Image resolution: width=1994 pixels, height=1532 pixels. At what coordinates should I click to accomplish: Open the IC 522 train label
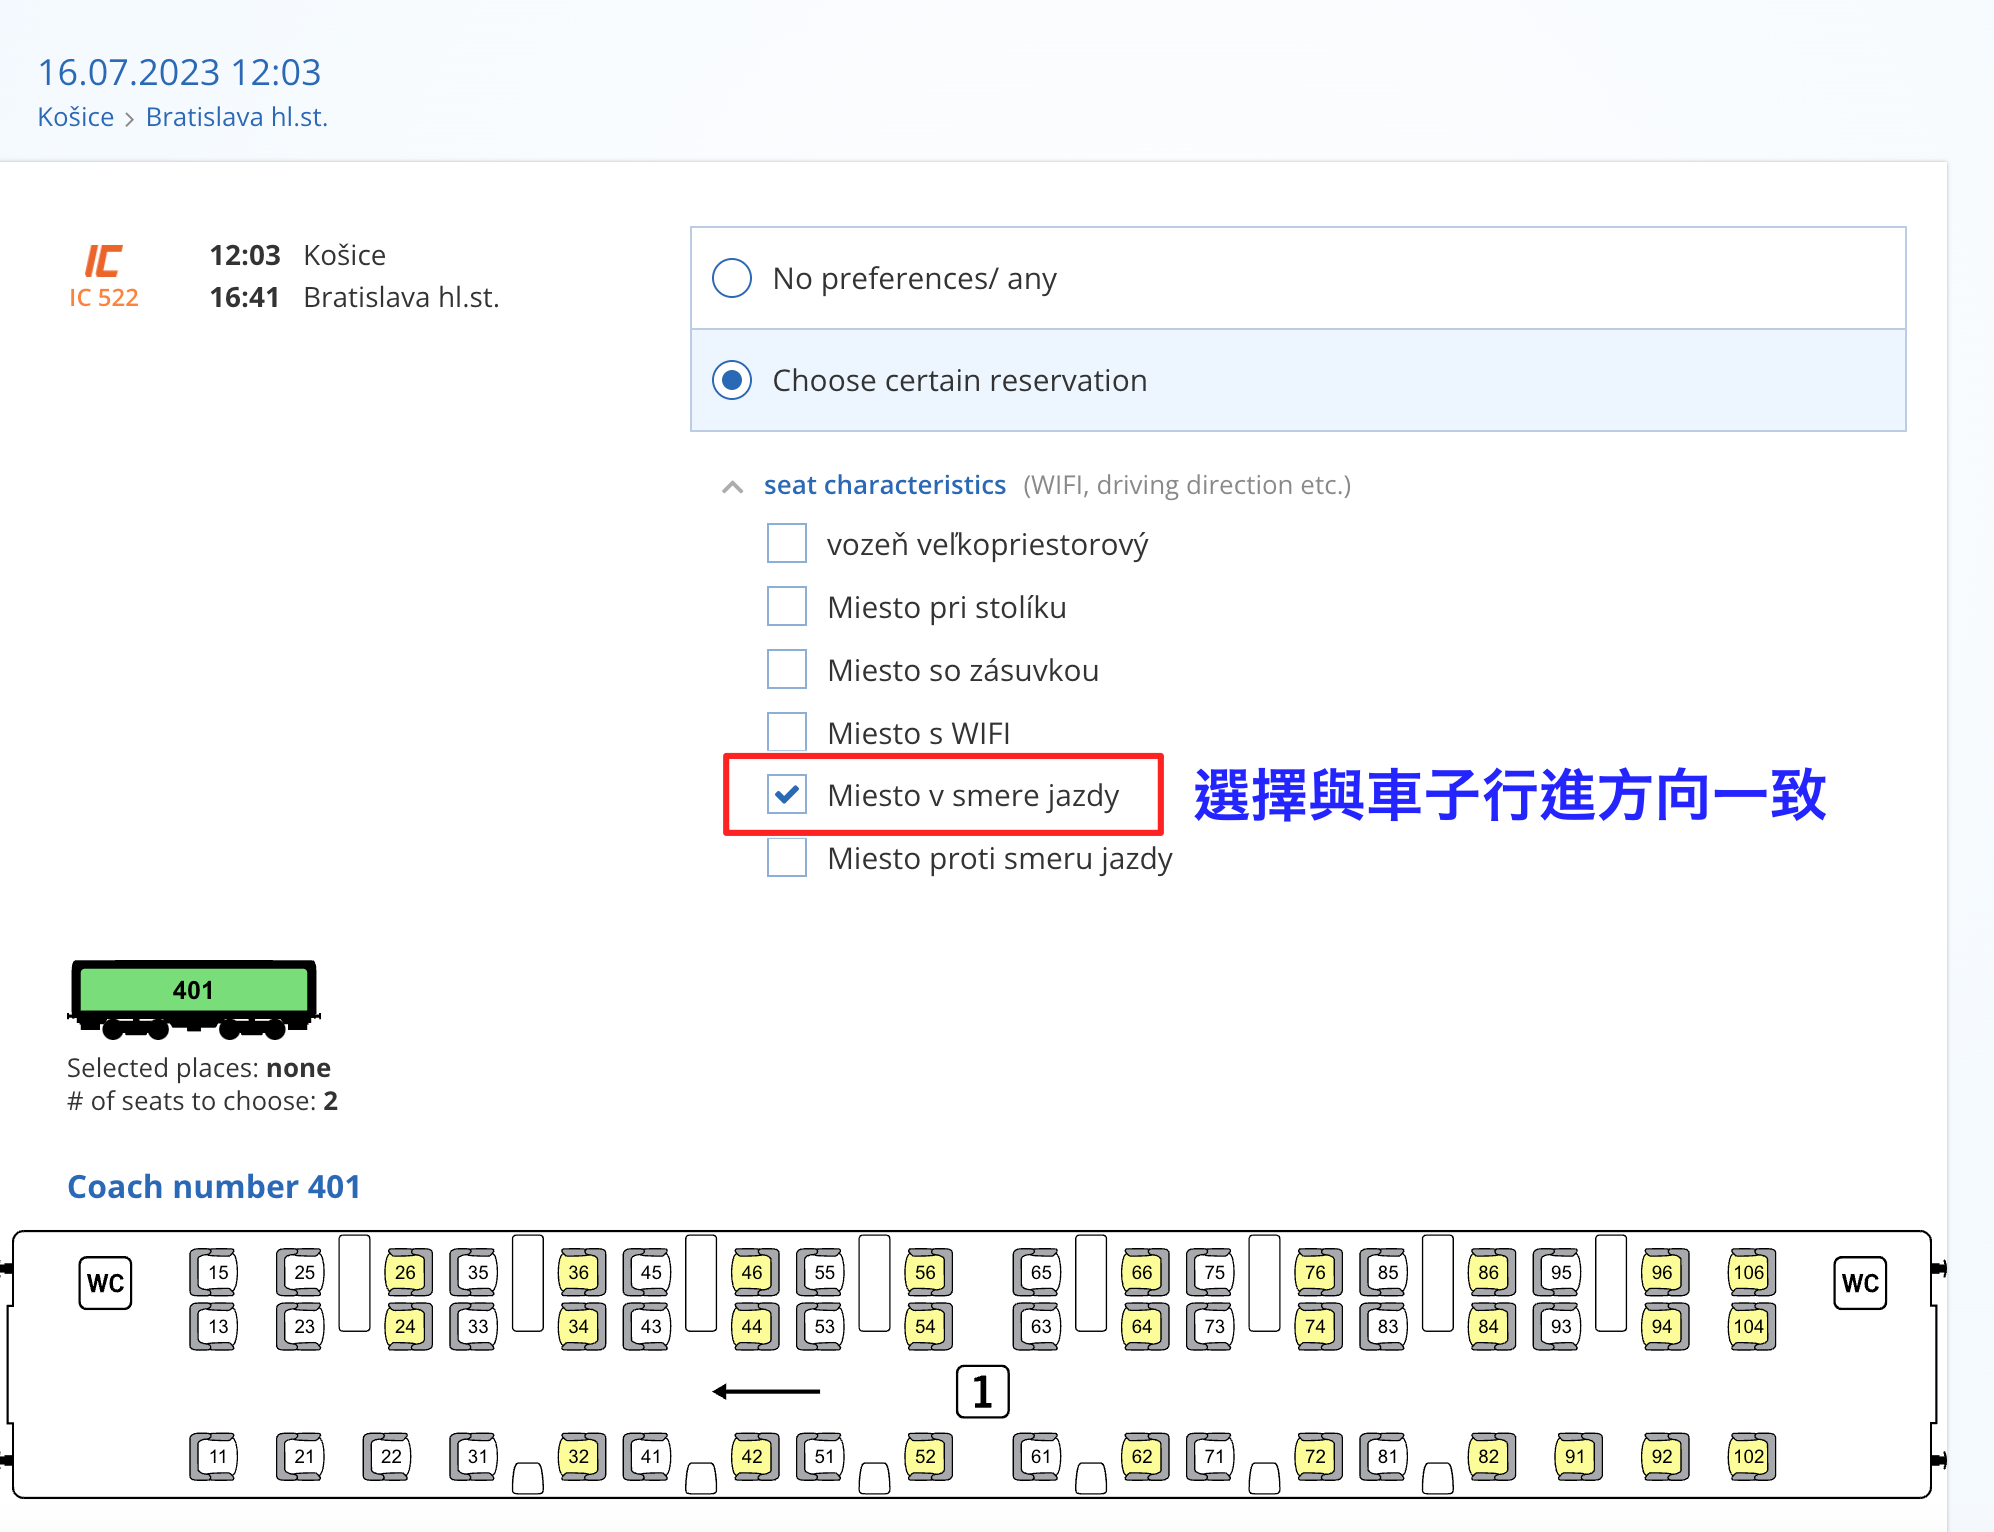(104, 298)
